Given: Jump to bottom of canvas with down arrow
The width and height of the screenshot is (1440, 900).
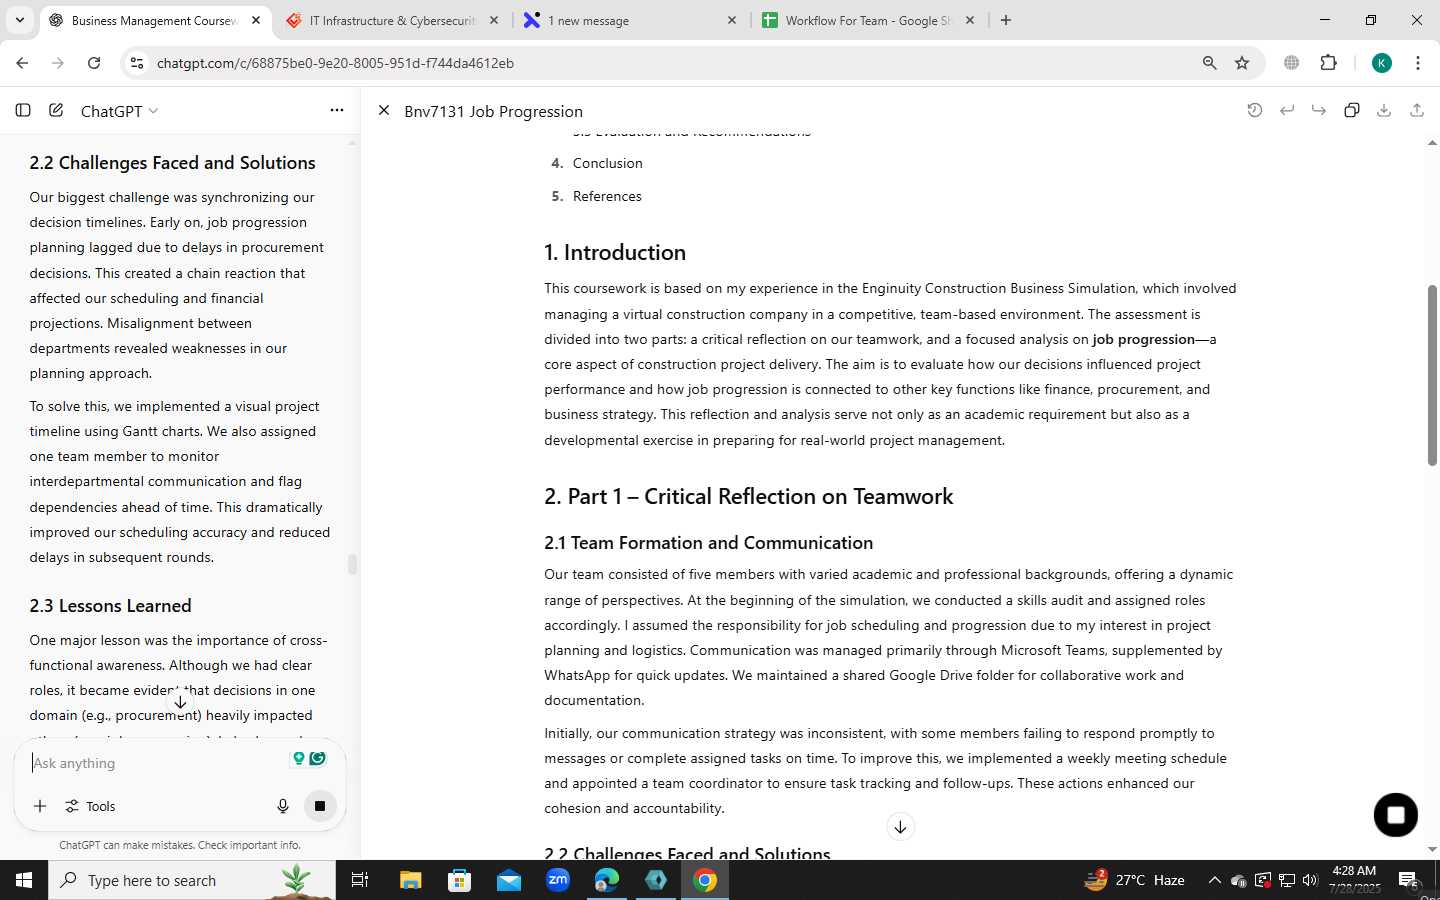Looking at the screenshot, I should [900, 827].
